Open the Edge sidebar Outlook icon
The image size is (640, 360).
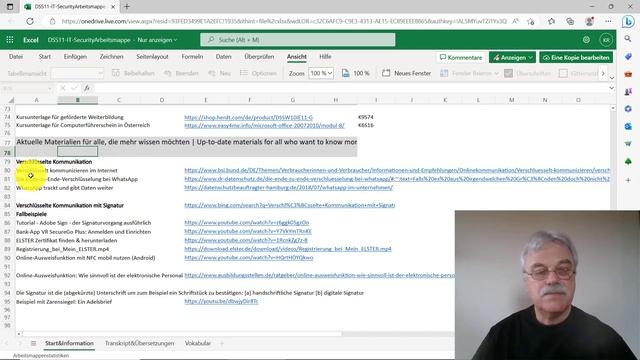[628, 127]
